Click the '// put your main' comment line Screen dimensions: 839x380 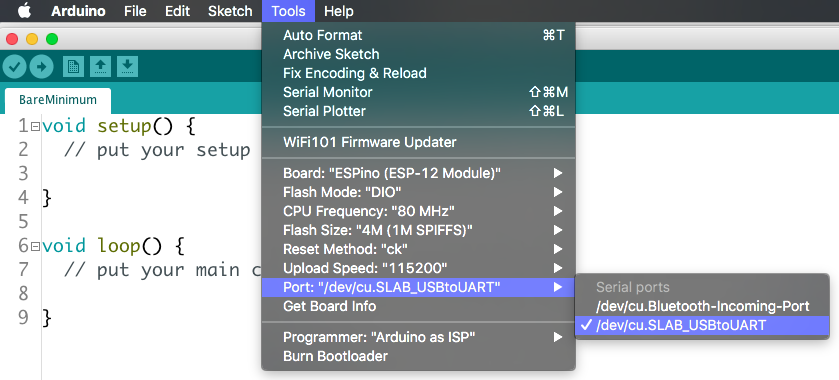[x=163, y=270]
